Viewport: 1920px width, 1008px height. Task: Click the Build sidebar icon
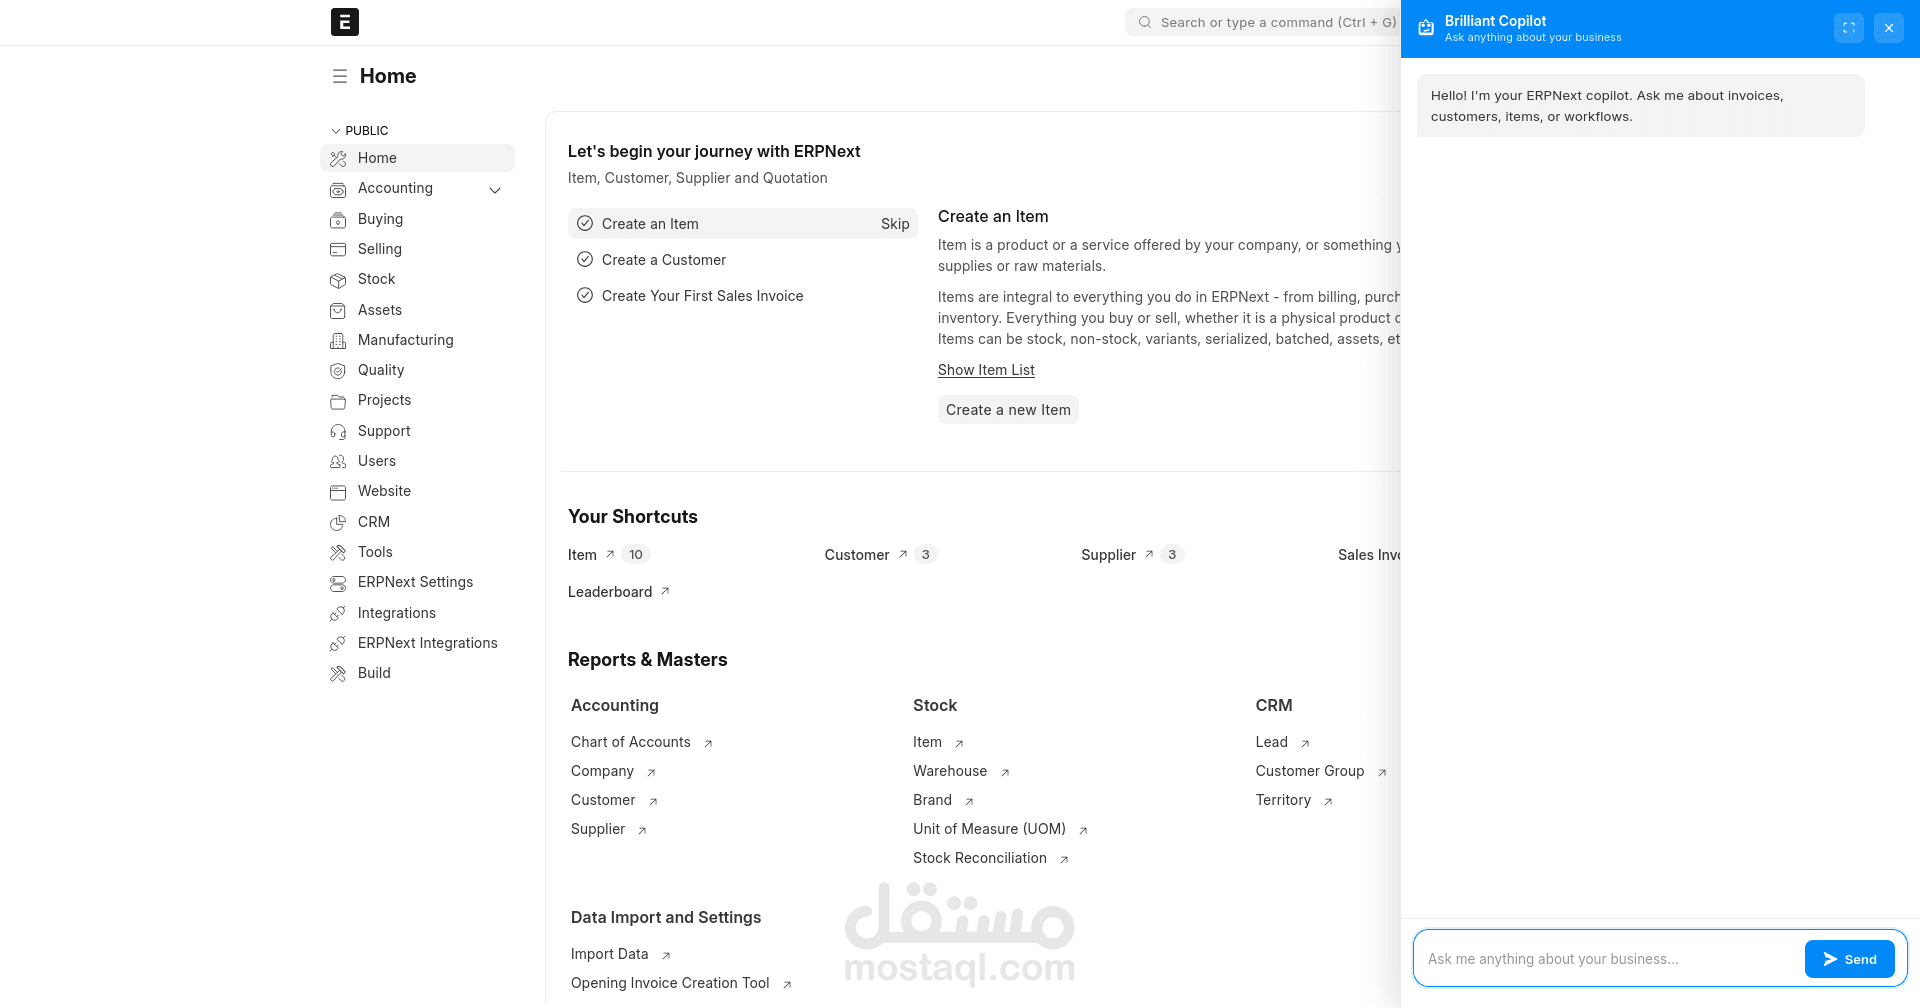coord(338,674)
